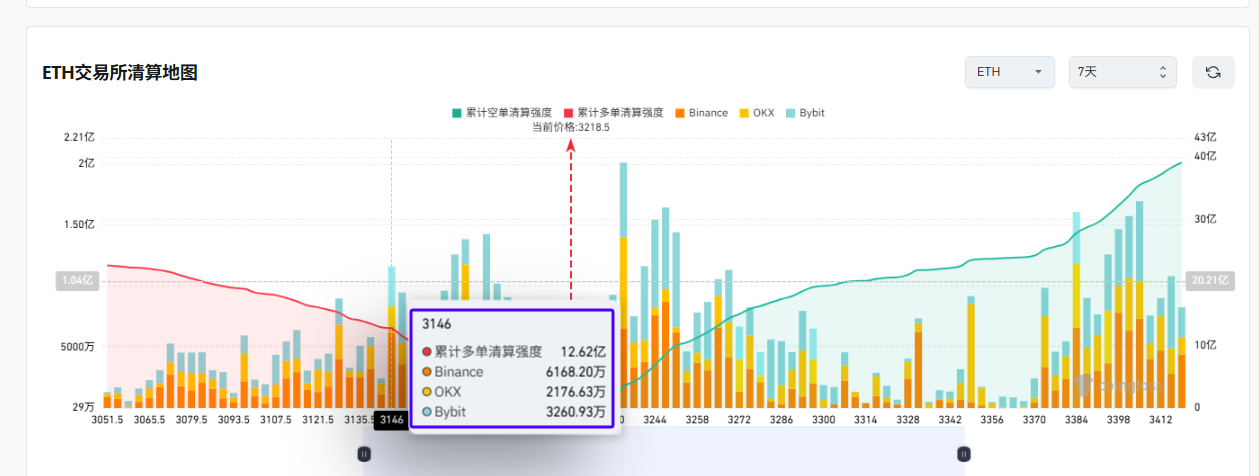1259x476 pixels.
Task: Click the tallest liquidation bar in chart
Action: pos(623,280)
